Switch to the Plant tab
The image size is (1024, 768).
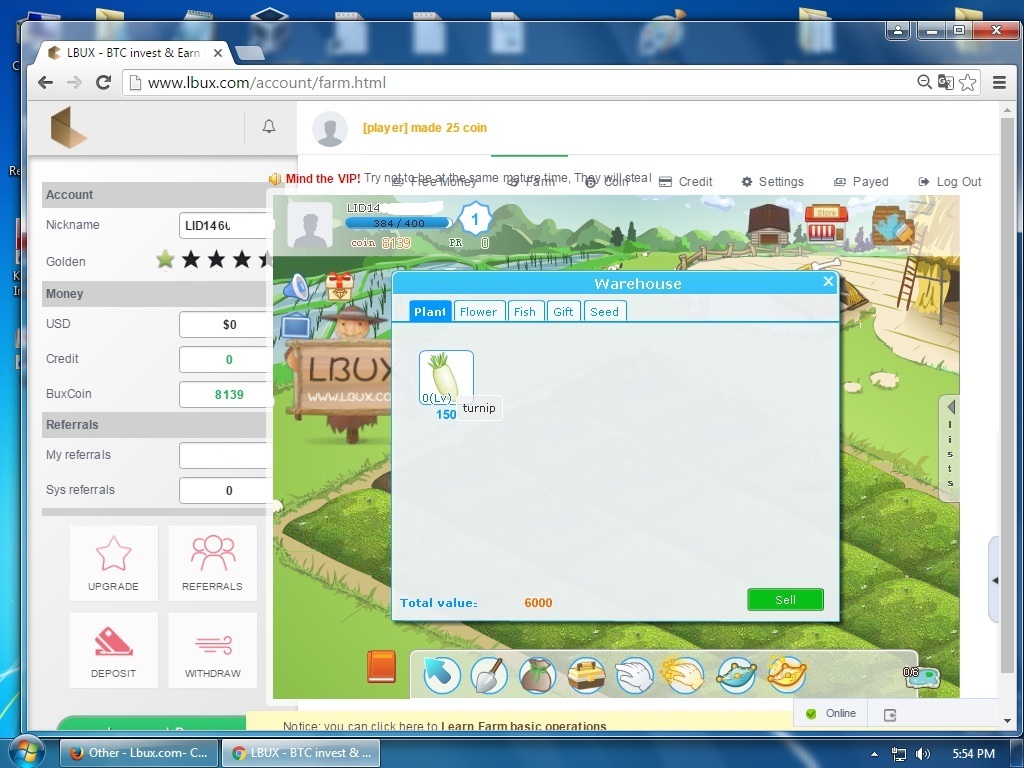point(430,312)
